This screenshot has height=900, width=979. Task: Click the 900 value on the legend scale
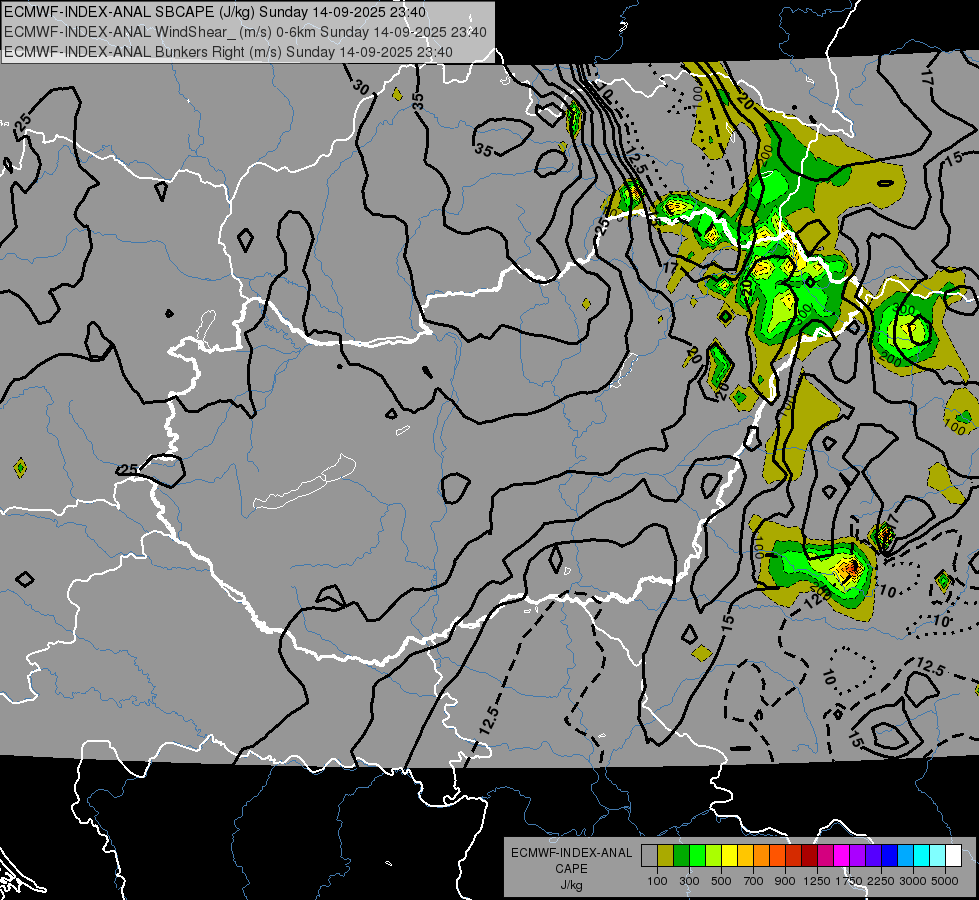pos(785,881)
